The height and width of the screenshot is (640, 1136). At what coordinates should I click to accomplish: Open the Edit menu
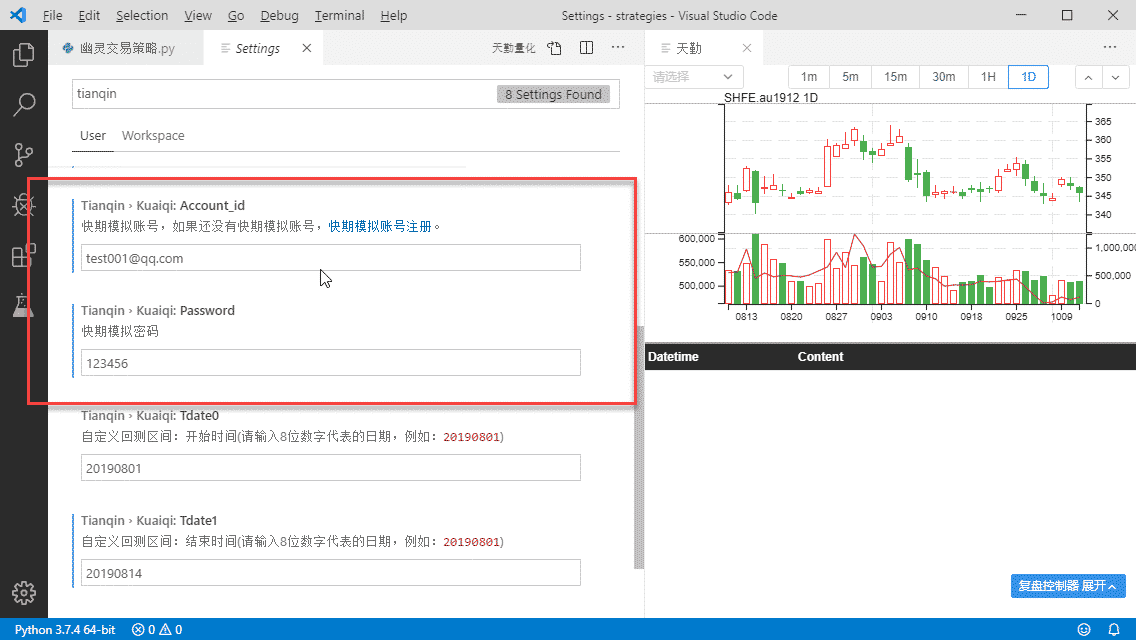89,15
